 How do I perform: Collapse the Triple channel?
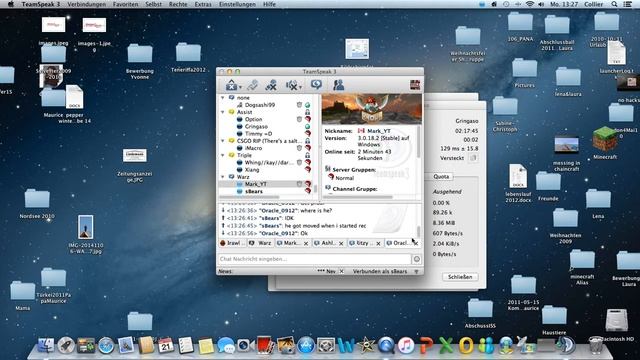223,155
